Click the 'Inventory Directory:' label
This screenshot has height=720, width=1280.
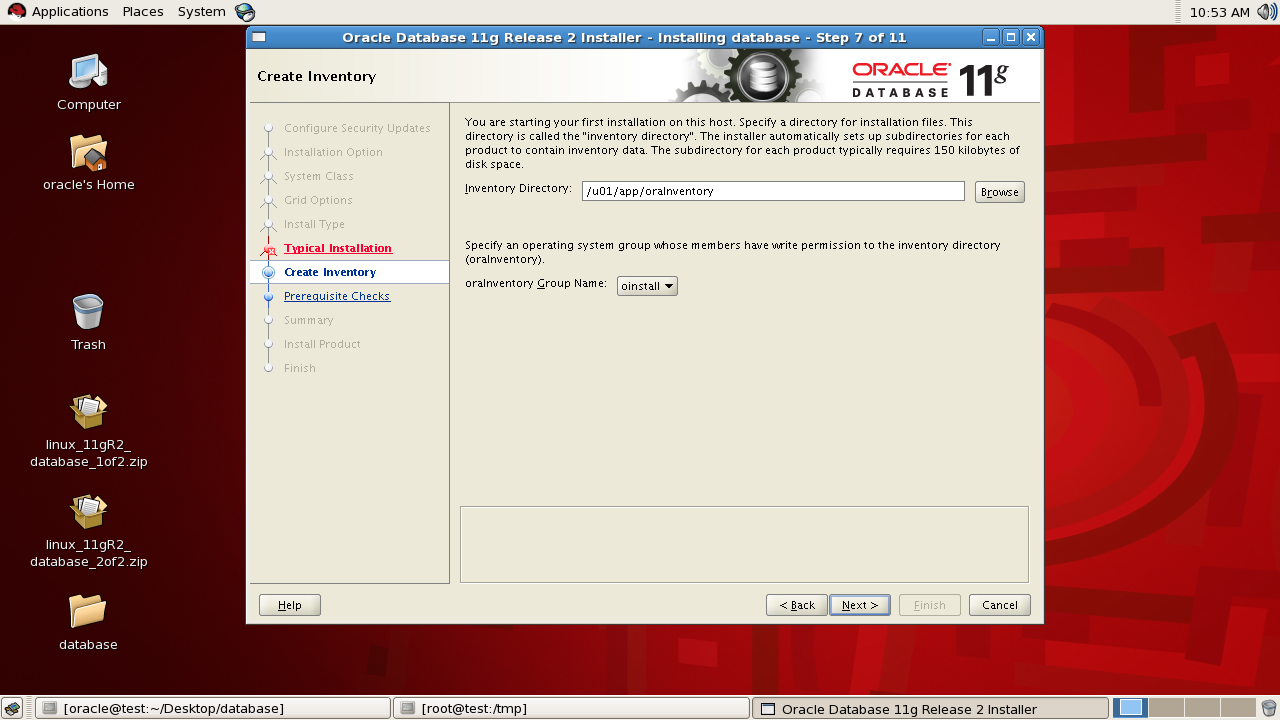click(518, 188)
